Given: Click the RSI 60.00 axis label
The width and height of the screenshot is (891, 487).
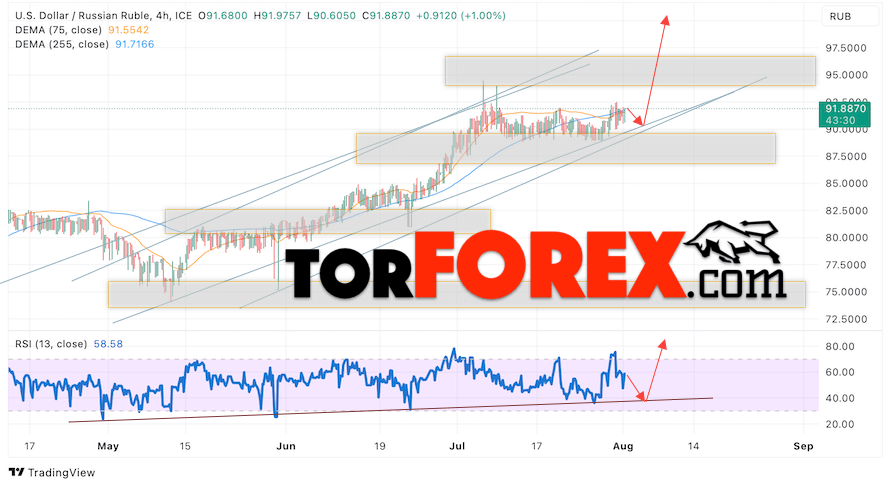Looking at the screenshot, I should (x=840, y=372).
